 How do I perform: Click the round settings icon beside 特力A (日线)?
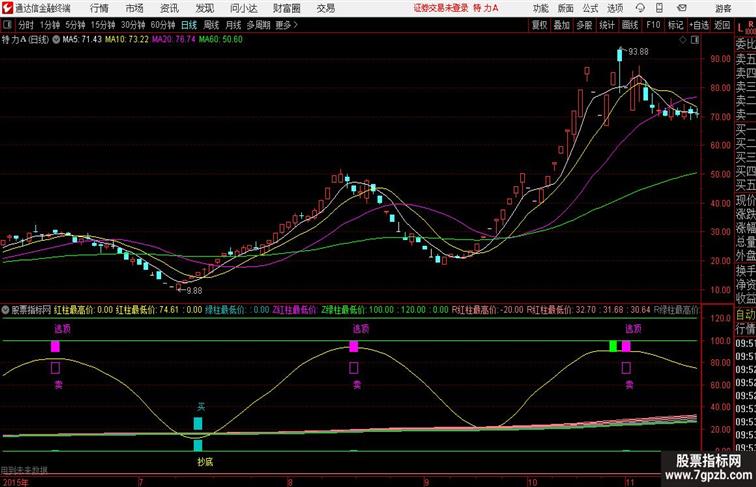(56, 40)
